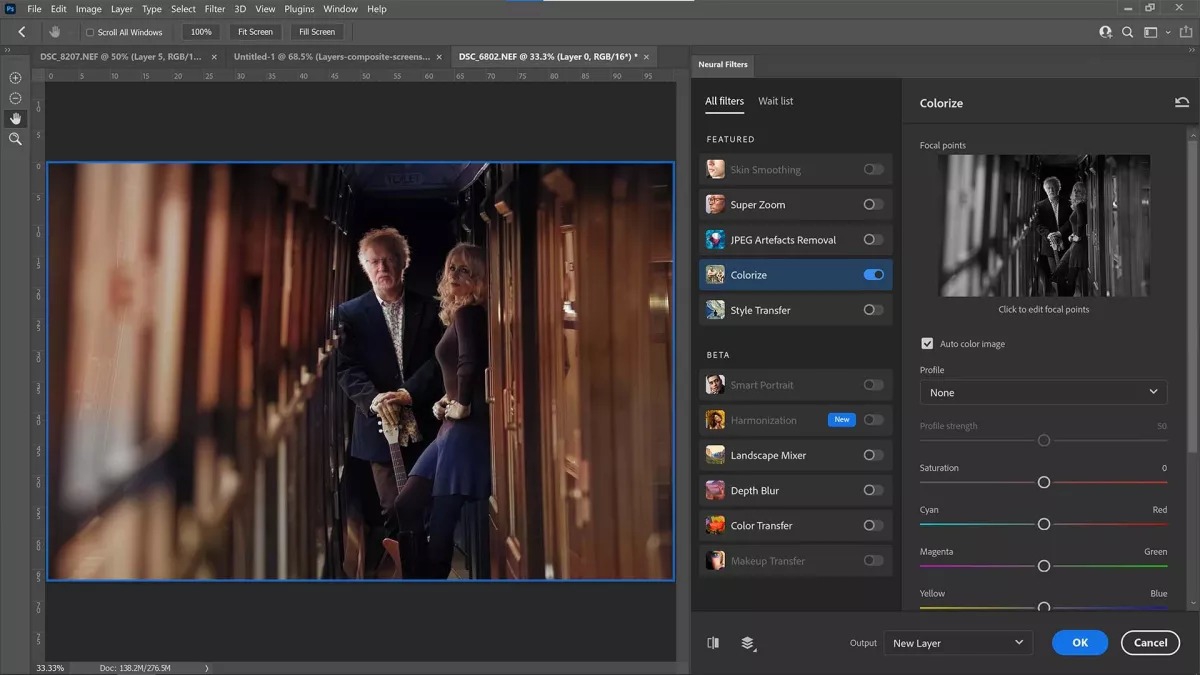1200x675 pixels.
Task: Click the OK button
Action: click(x=1079, y=643)
